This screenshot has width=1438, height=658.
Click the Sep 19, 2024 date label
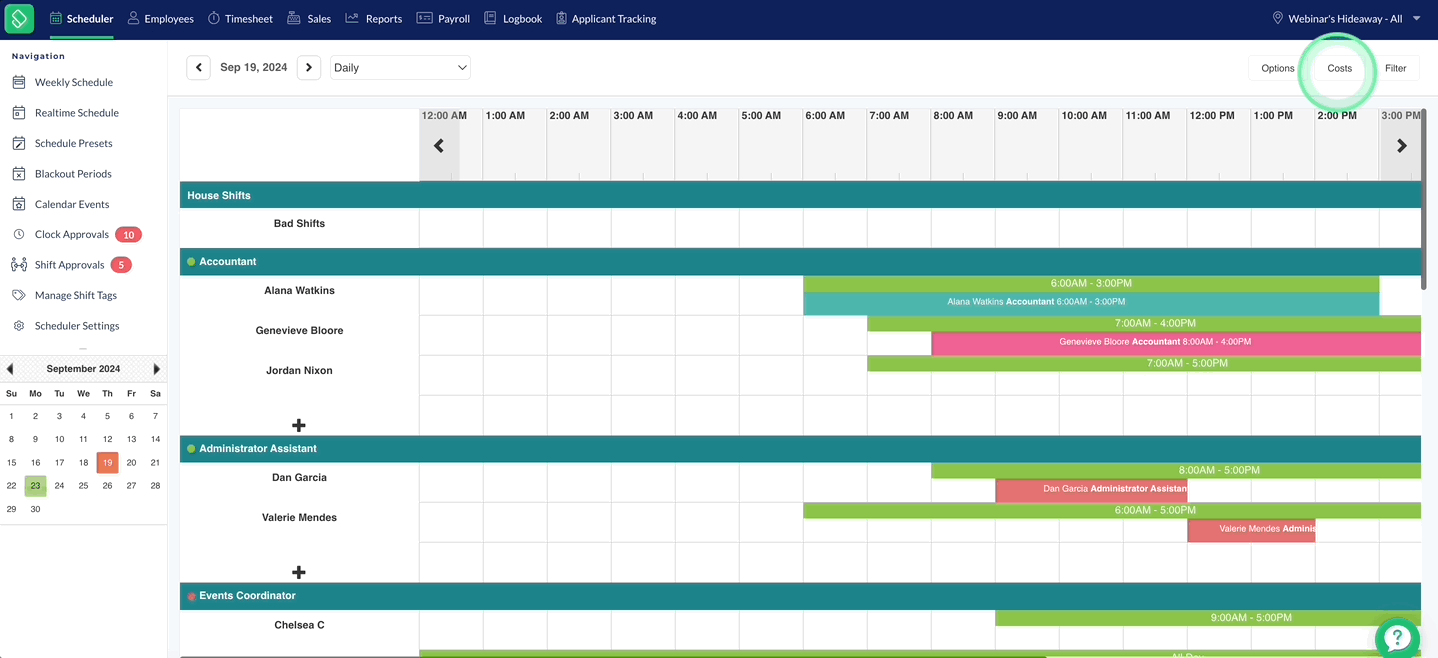point(254,68)
